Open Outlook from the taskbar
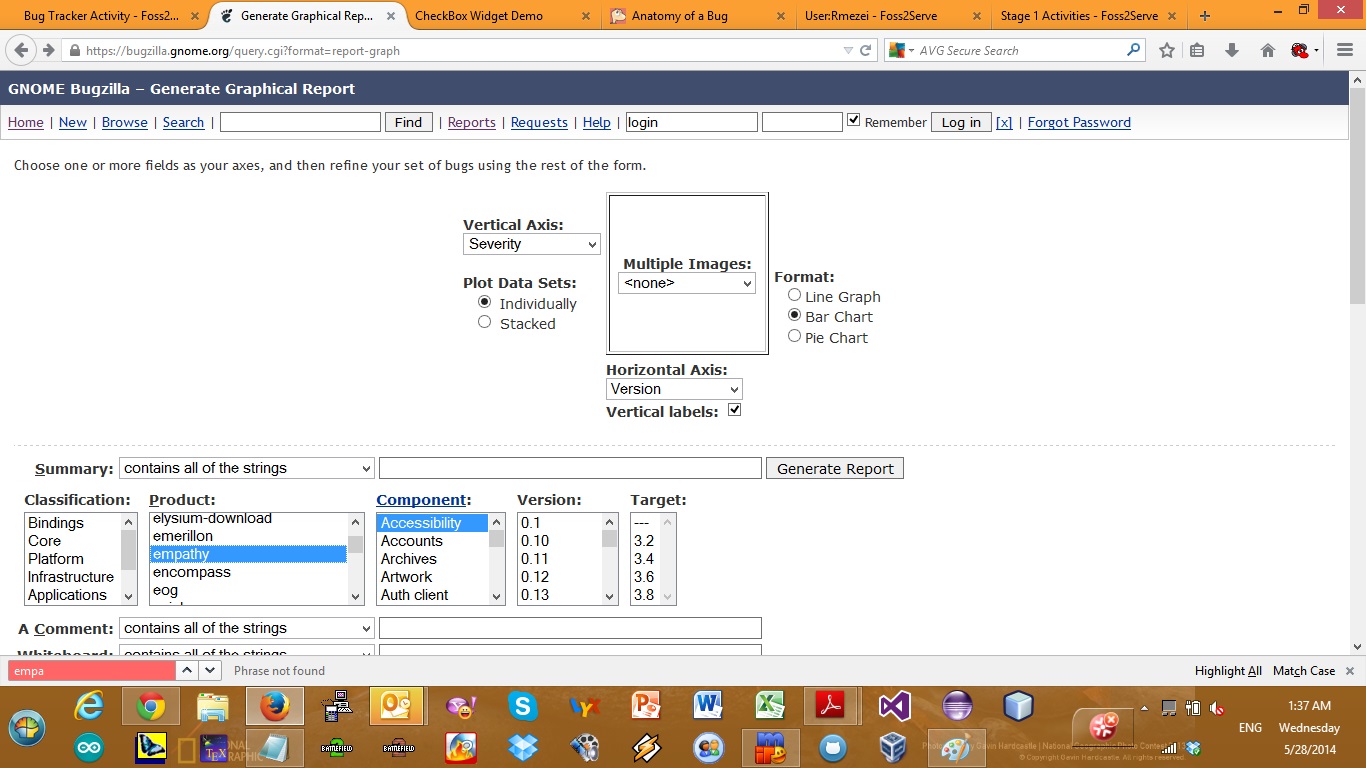The width and height of the screenshot is (1366, 768). (x=396, y=706)
